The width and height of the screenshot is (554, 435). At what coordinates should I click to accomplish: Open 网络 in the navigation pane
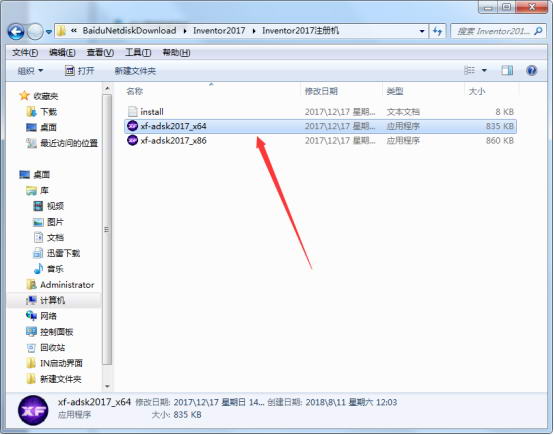click(x=48, y=316)
